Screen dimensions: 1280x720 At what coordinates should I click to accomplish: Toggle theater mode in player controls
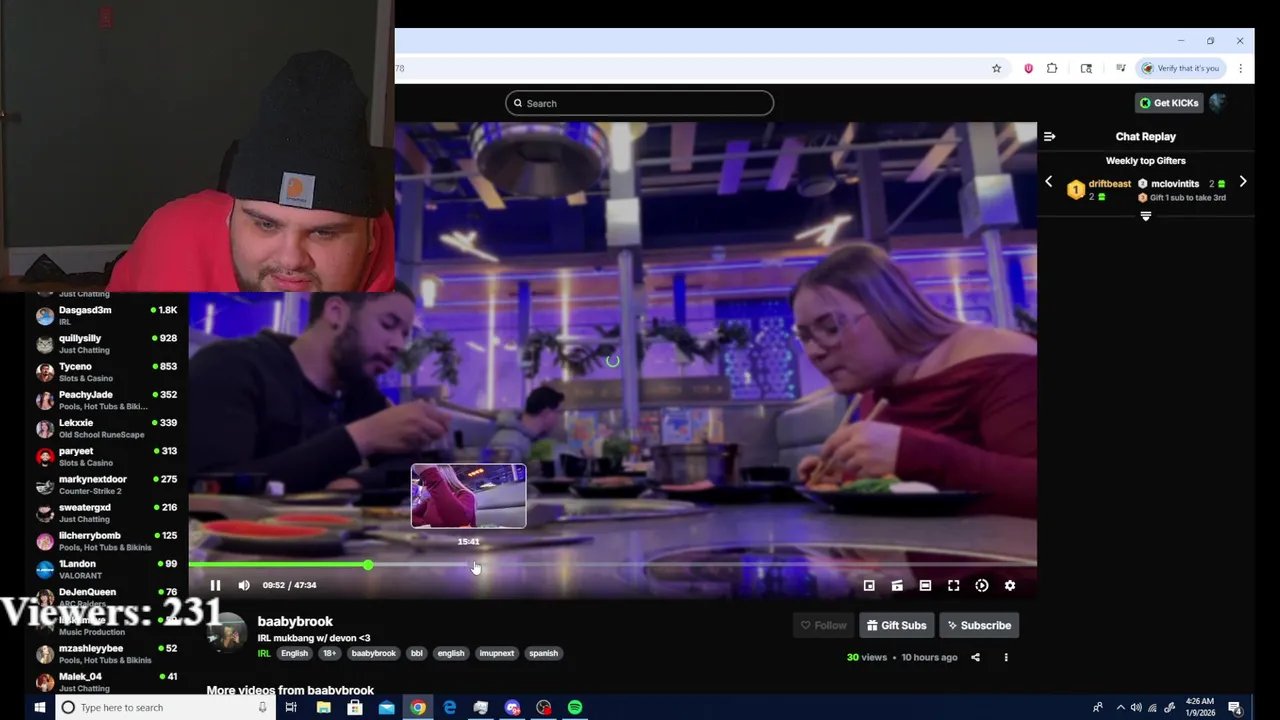pos(926,585)
